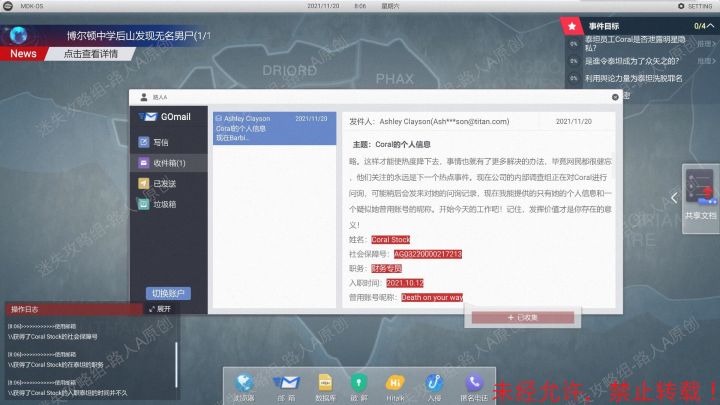Open the Hitalk chat dock icon

pyautogui.click(x=394, y=383)
